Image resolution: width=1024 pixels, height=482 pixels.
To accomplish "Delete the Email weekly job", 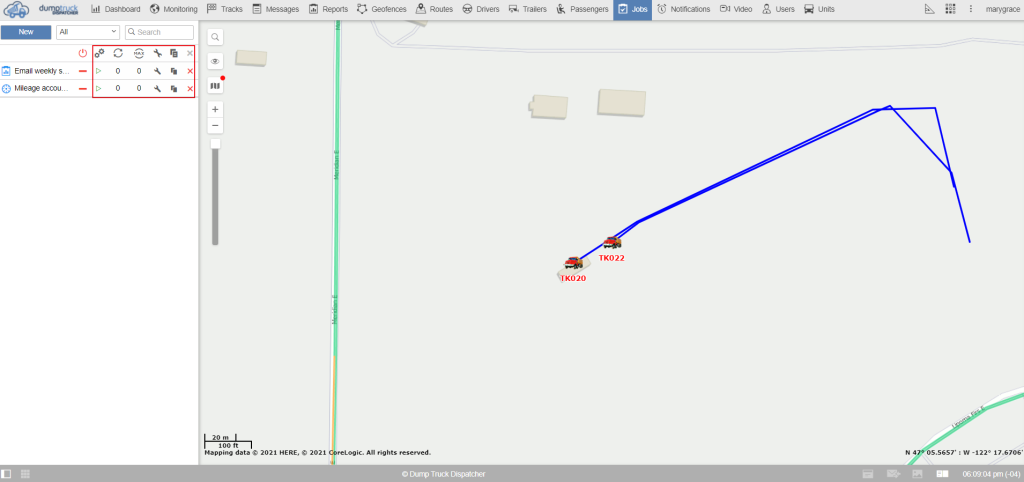I will 190,71.
